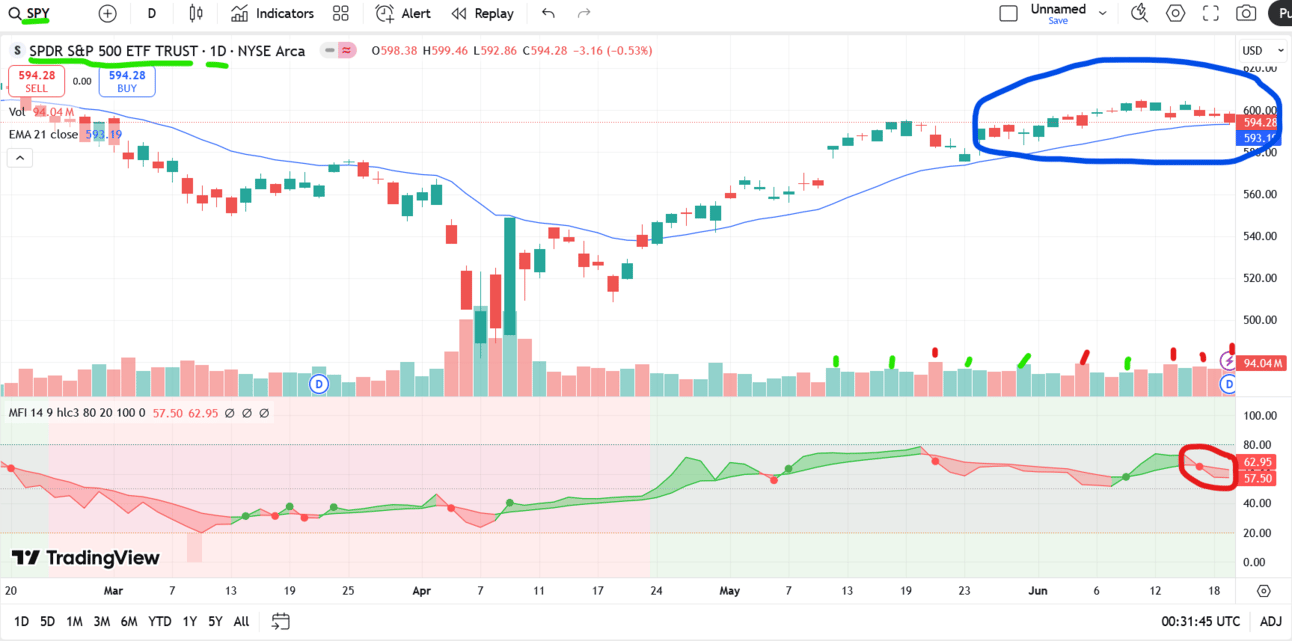Click the dividend D marker near March 19
1292x641 pixels.
pyautogui.click(x=319, y=384)
